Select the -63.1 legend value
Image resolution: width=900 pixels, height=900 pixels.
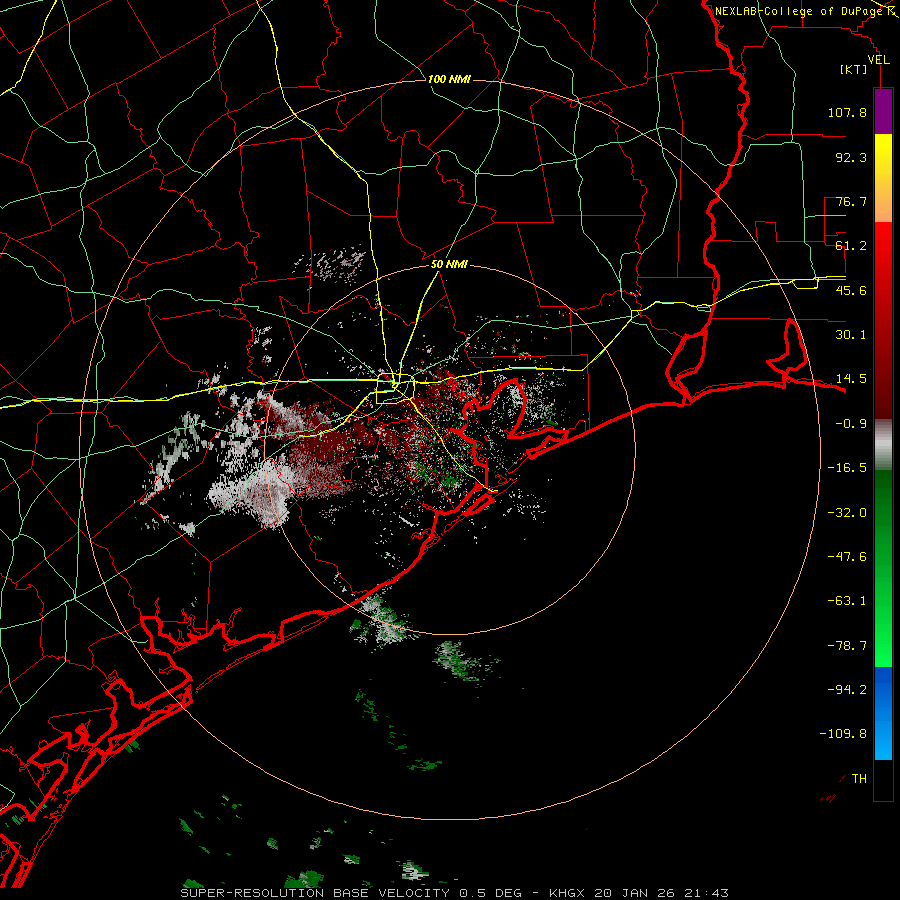(847, 601)
